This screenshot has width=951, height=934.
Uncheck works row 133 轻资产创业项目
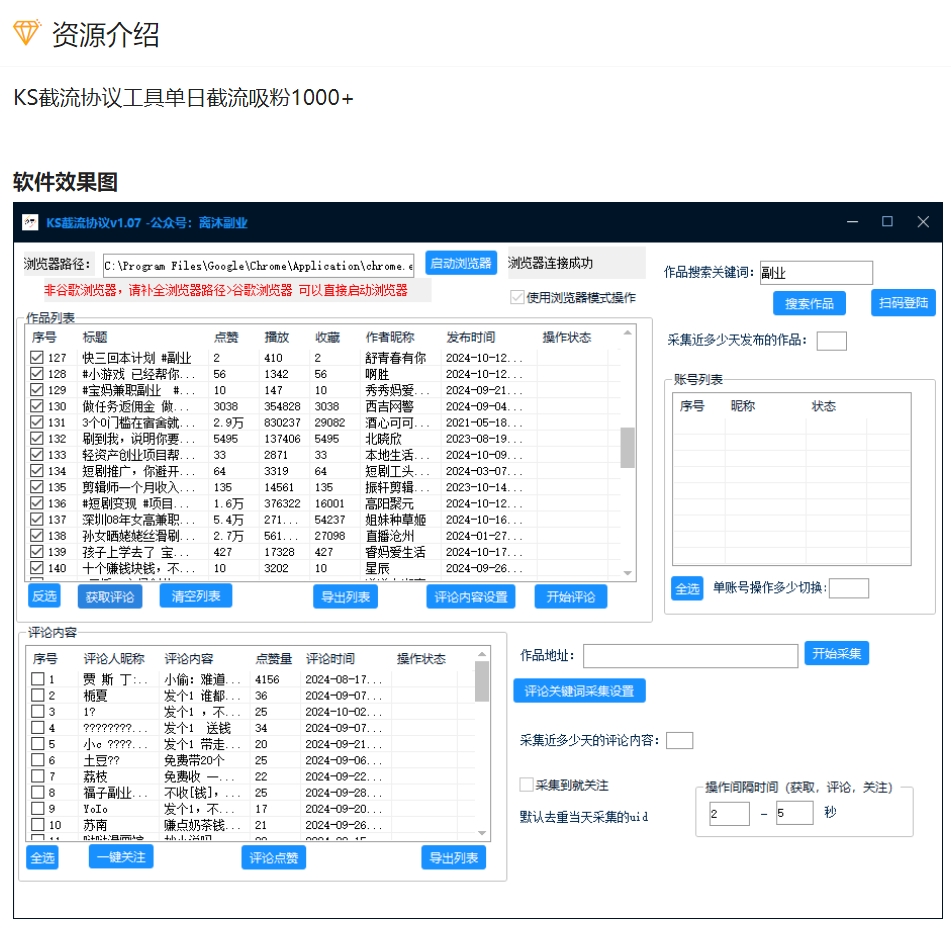[x=36, y=454]
